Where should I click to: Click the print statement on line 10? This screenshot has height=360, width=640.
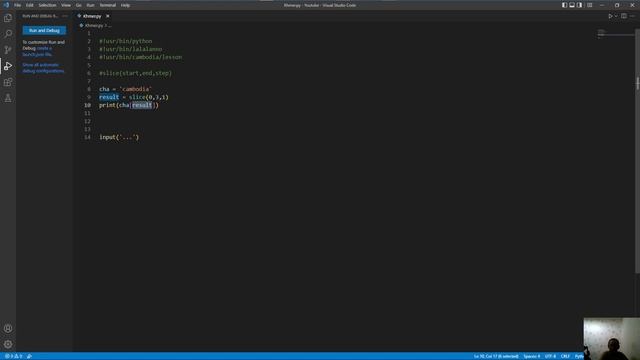point(129,105)
